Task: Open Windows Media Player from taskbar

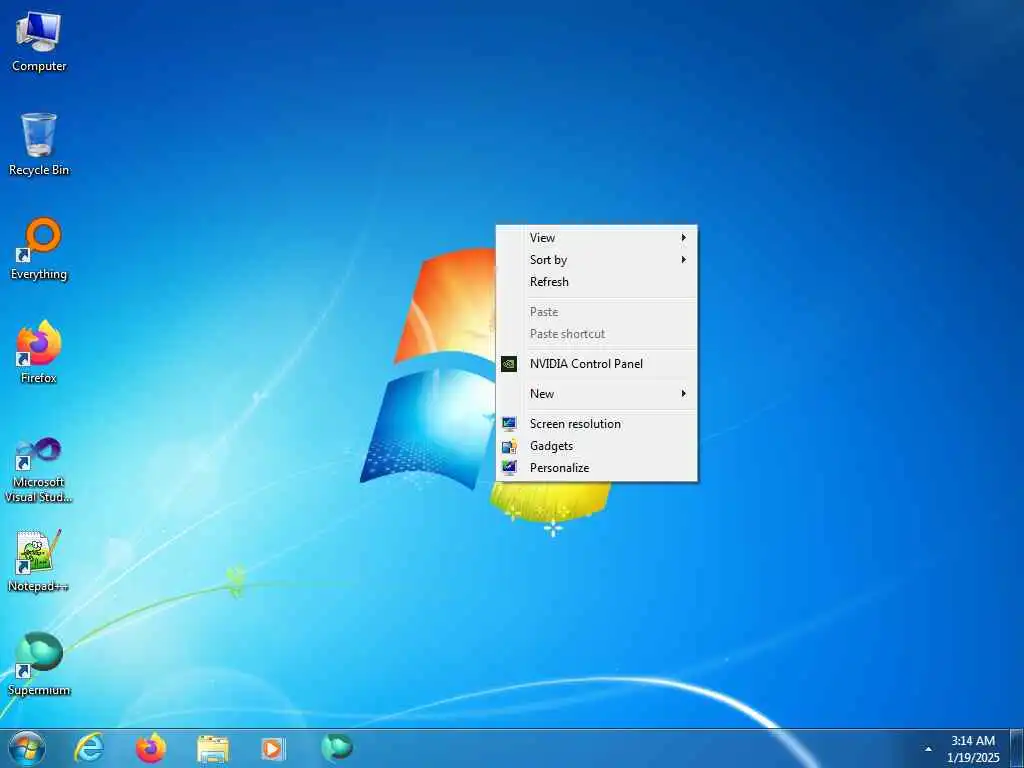Action: [x=273, y=748]
